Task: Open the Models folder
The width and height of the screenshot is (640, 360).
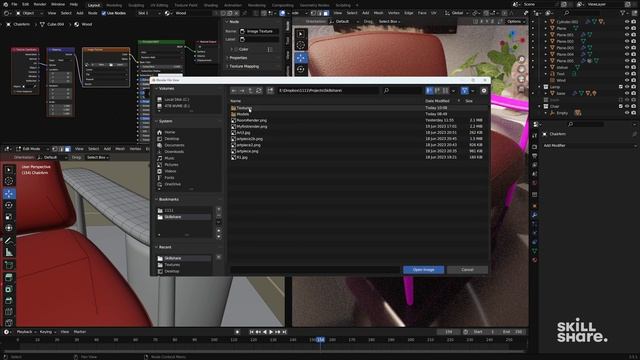Action: (242, 114)
